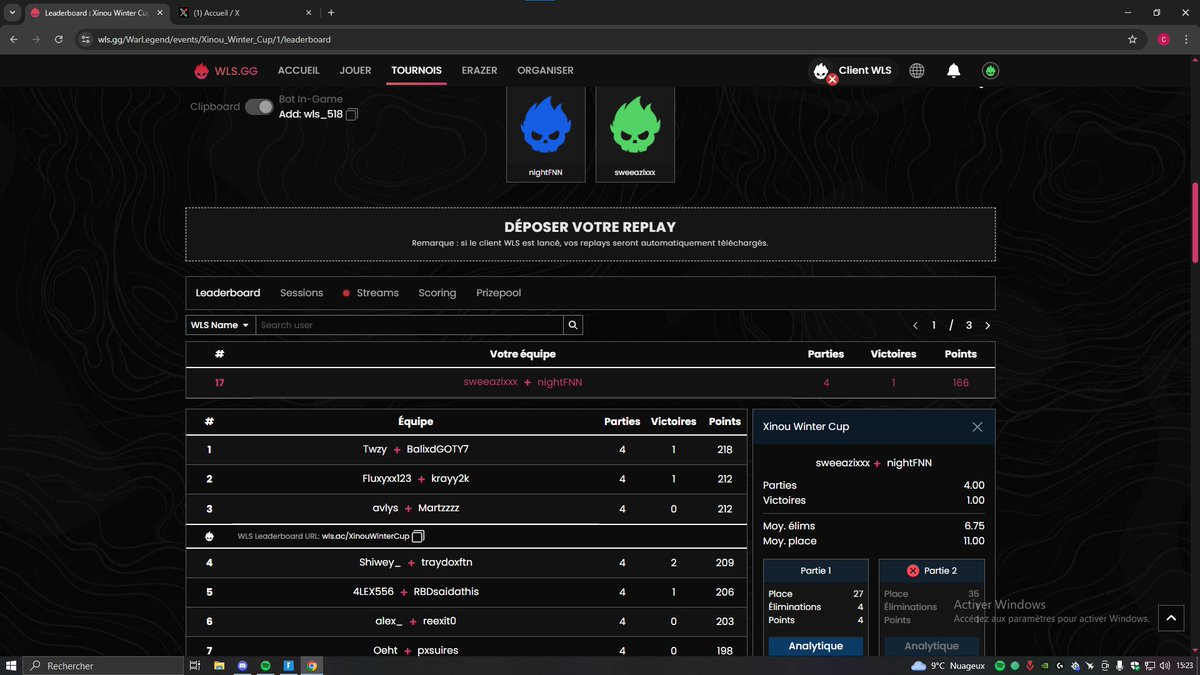Click the taskbar Rechercher search box
This screenshot has height=675, width=1200.
point(103,665)
